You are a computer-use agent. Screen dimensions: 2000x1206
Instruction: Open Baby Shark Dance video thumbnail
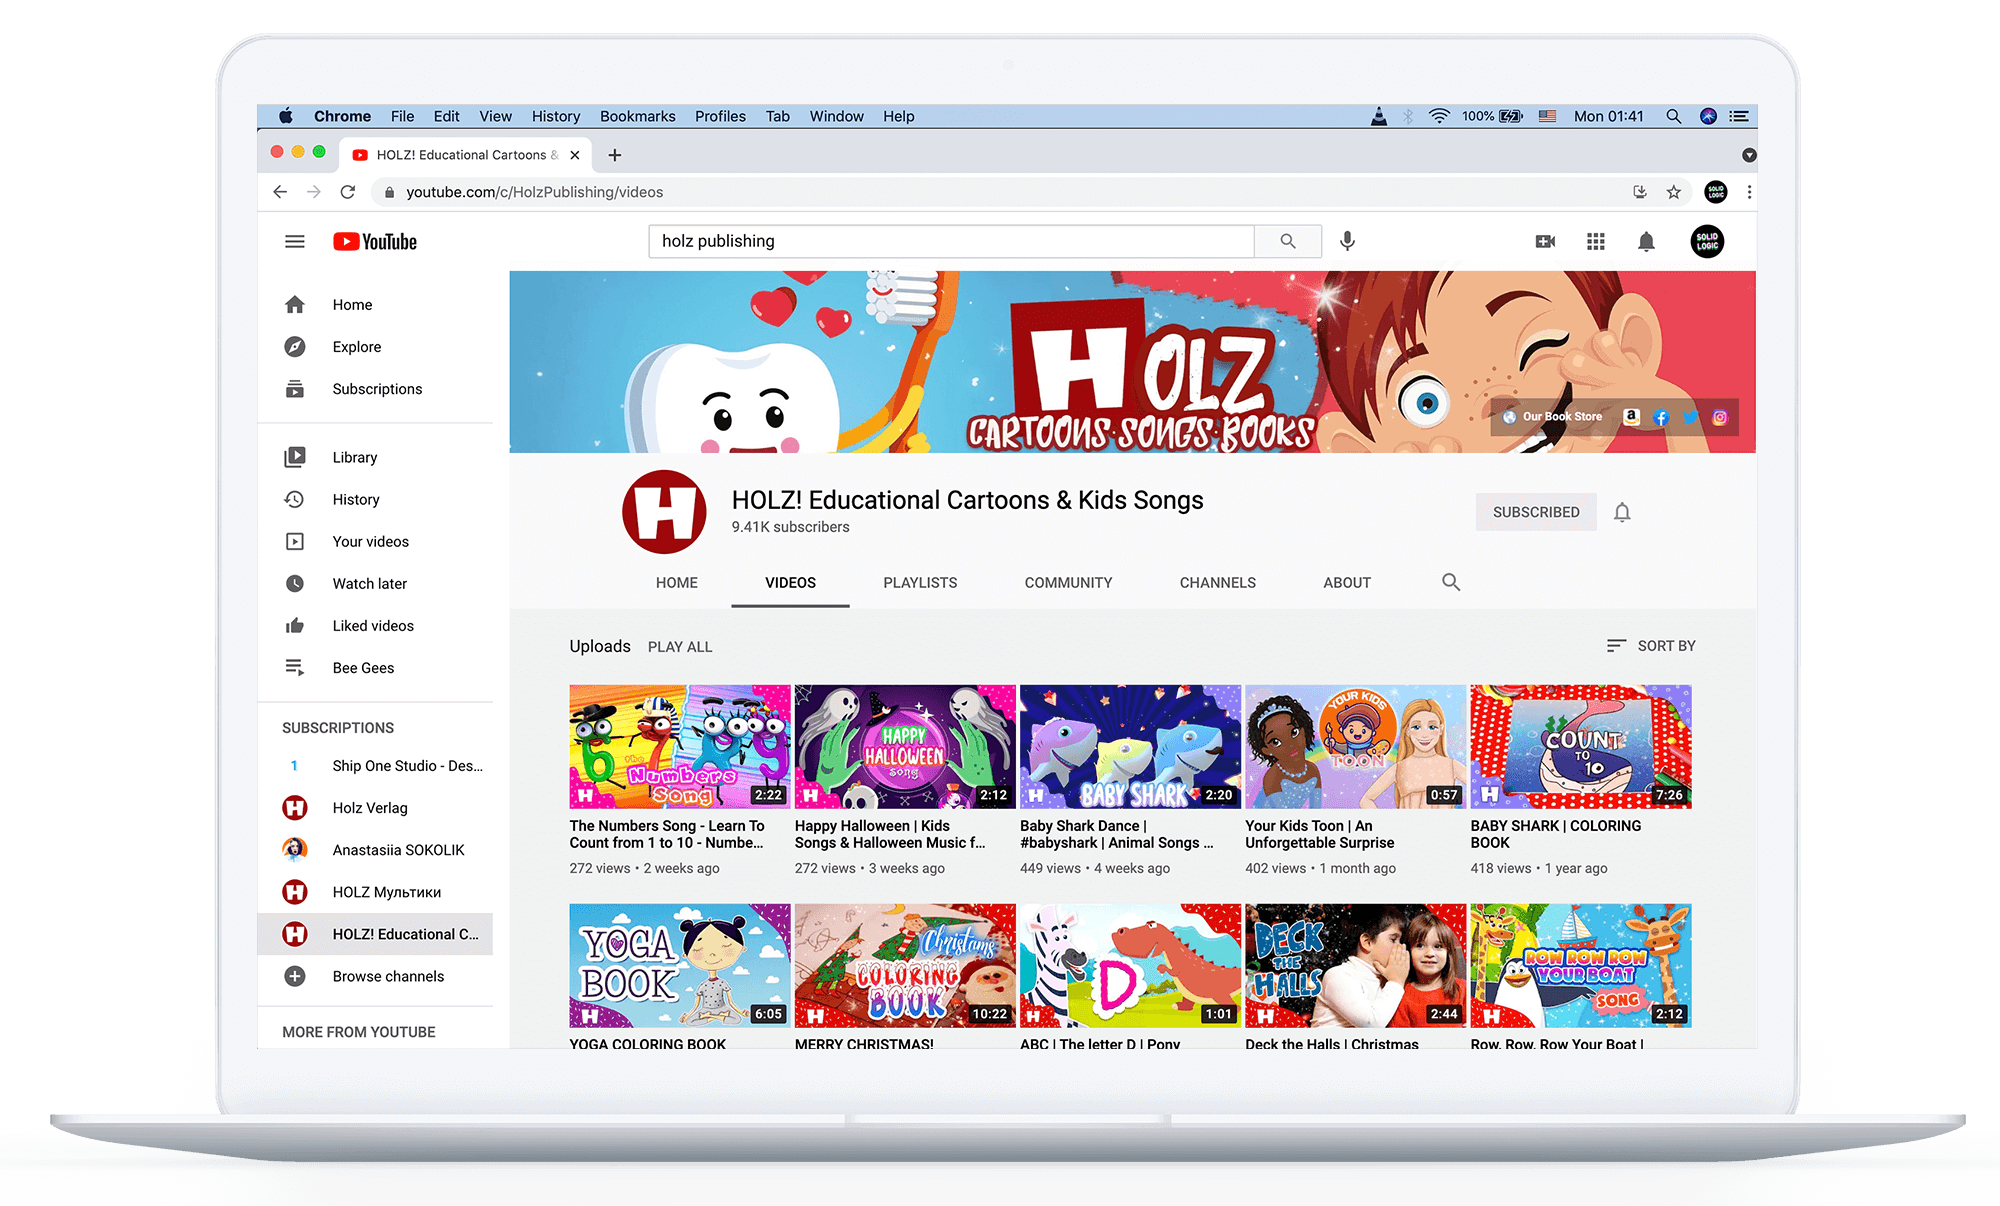pos(1130,746)
